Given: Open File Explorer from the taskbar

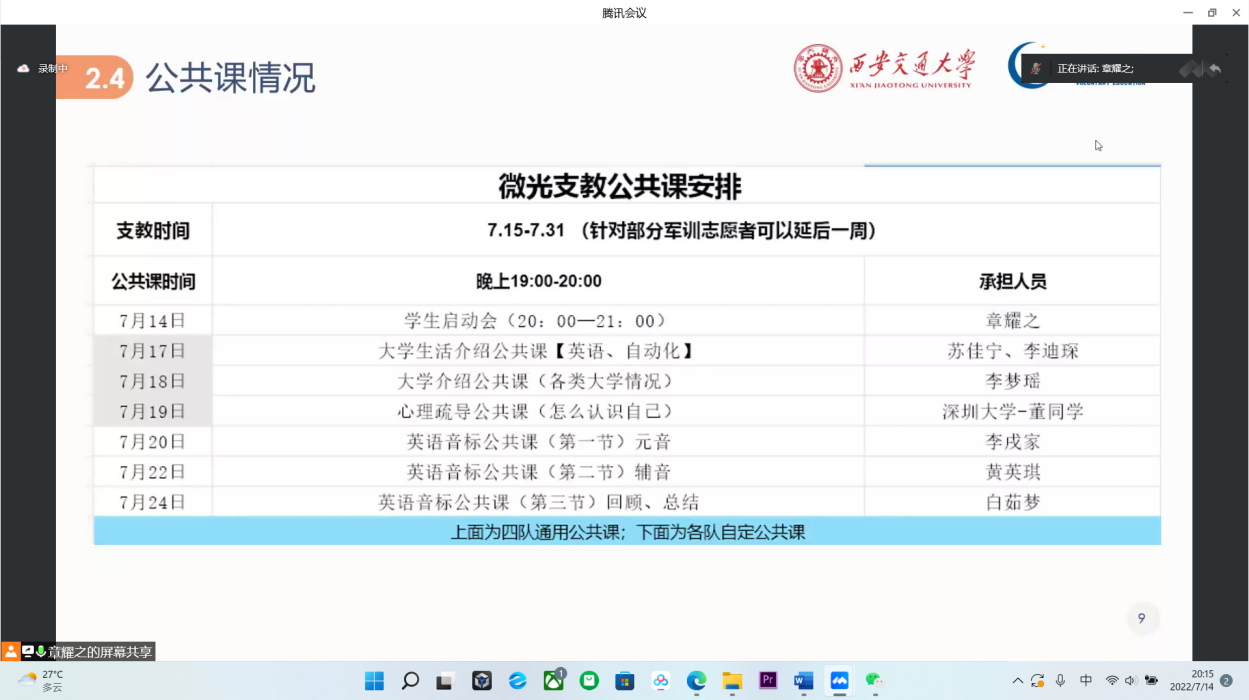Looking at the screenshot, I should (x=732, y=681).
